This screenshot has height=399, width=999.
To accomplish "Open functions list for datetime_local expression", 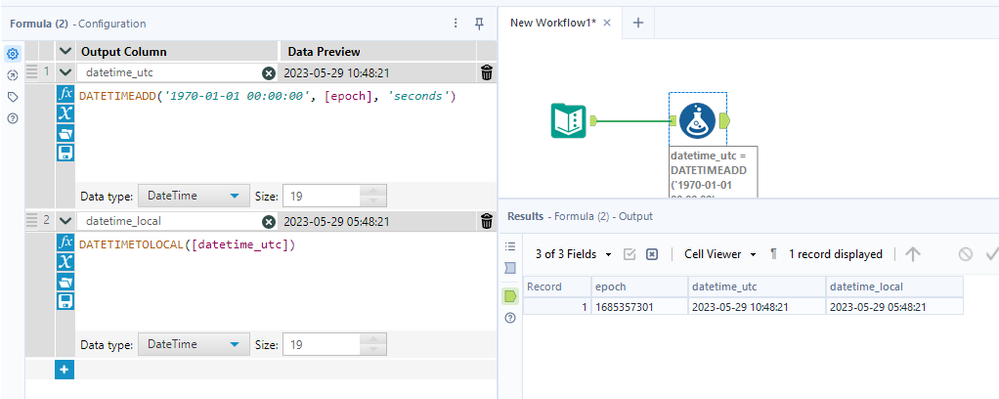I will coord(65,243).
